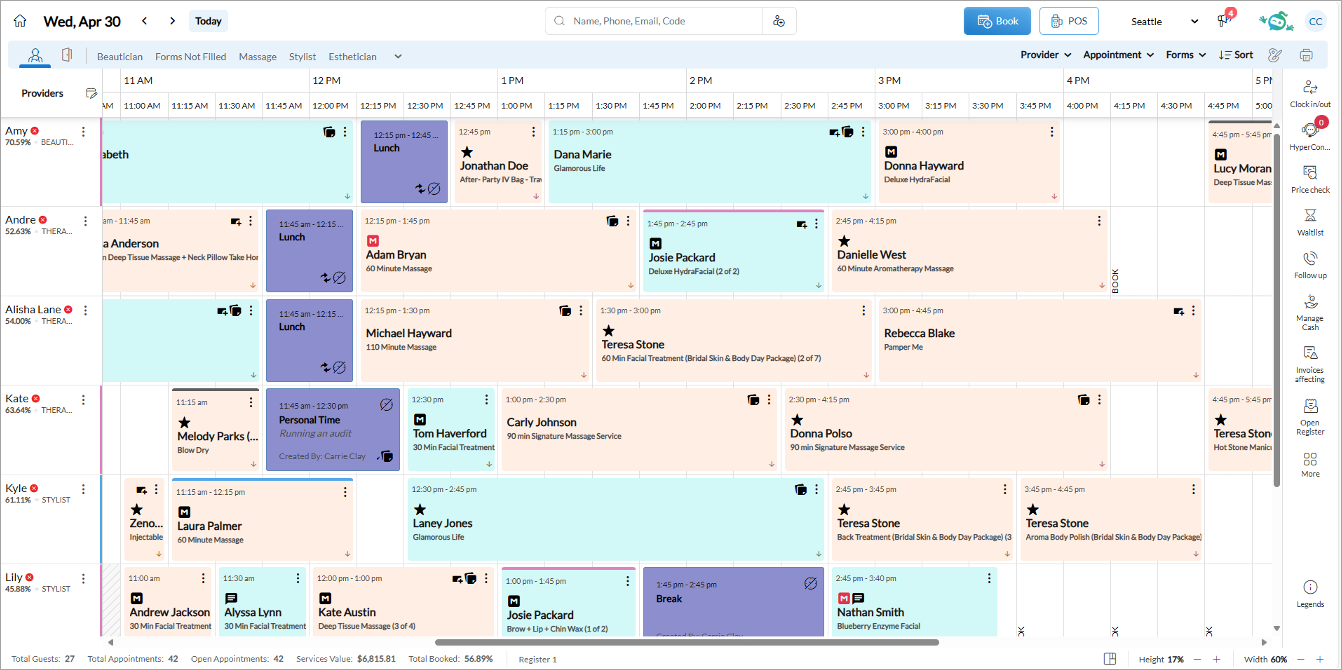Open Manage Cash sidebar icon
1342x670 pixels.
click(x=1310, y=312)
